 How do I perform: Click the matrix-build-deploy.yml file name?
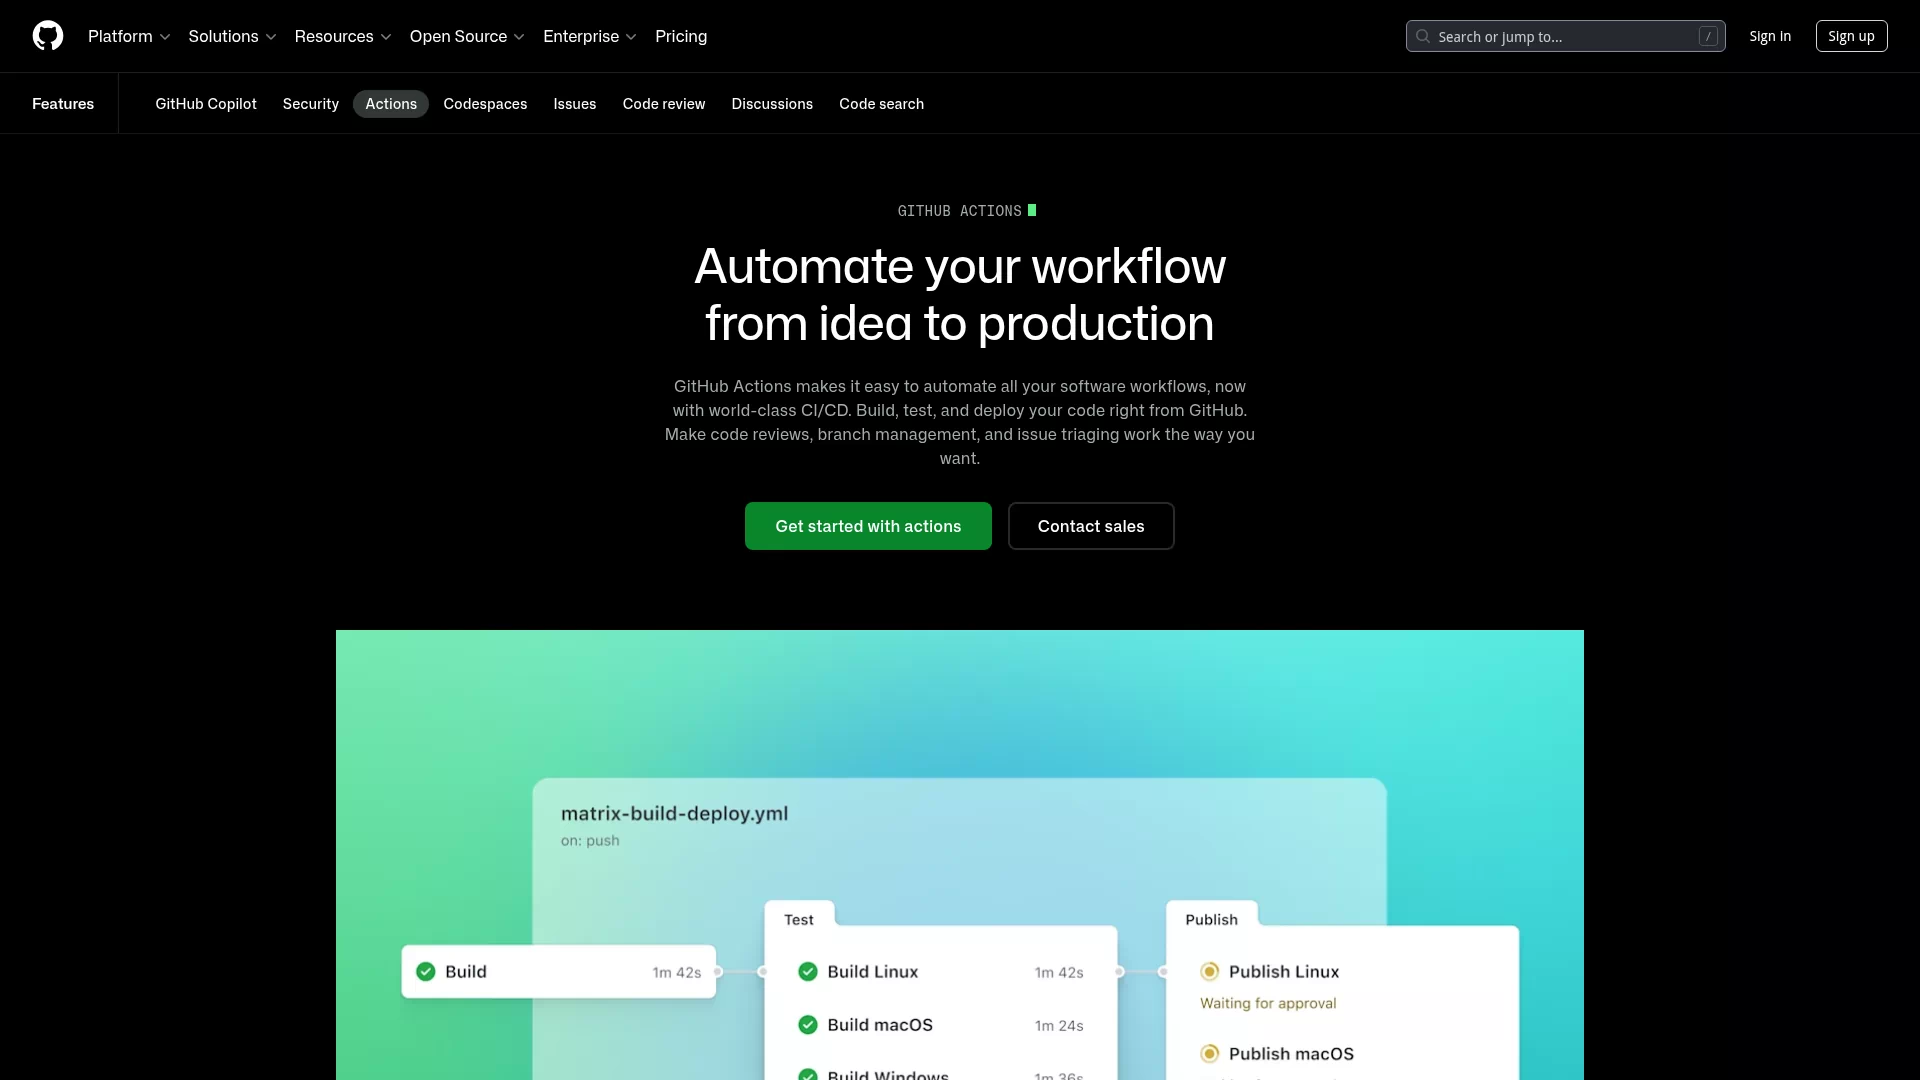coord(675,813)
